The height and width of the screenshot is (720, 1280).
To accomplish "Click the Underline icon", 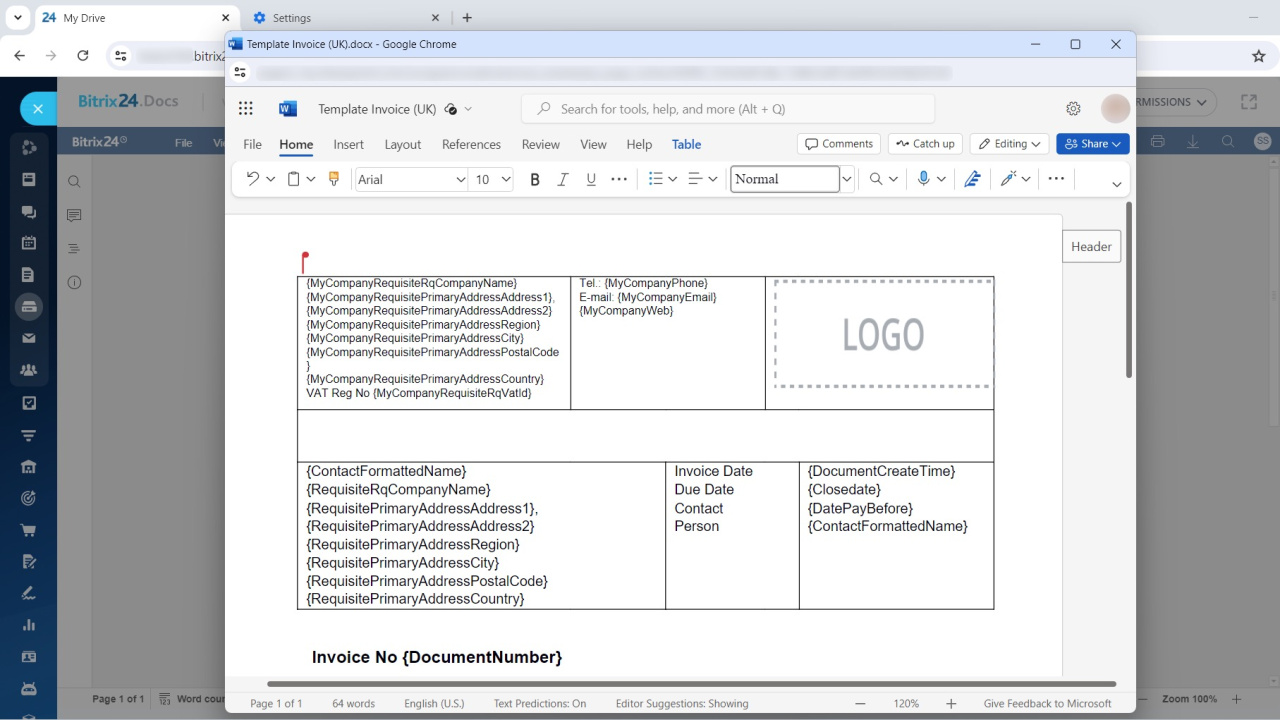I will click(591, 179).
